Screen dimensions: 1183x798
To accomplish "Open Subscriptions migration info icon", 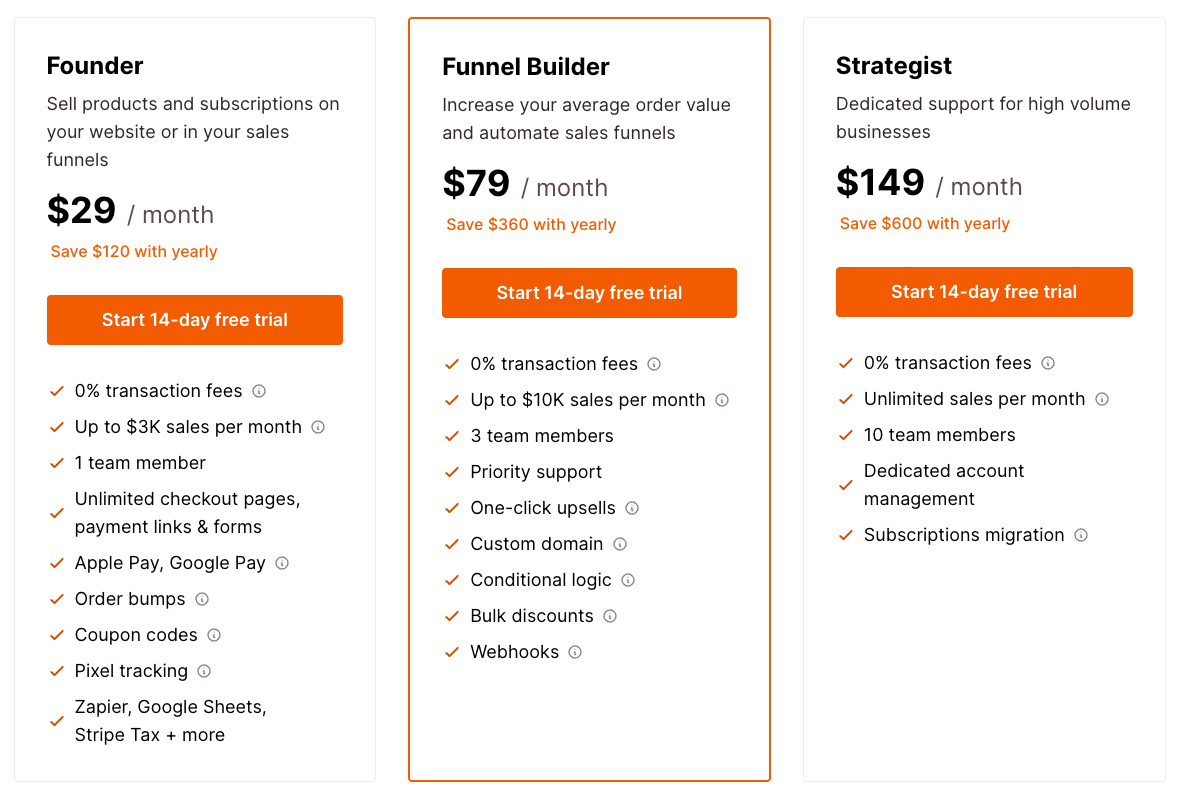I will 1081,535.
